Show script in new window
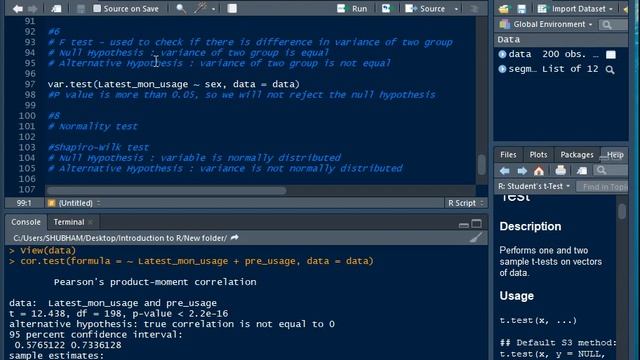This screenshot has width=640, height=360. click(56, 9)
